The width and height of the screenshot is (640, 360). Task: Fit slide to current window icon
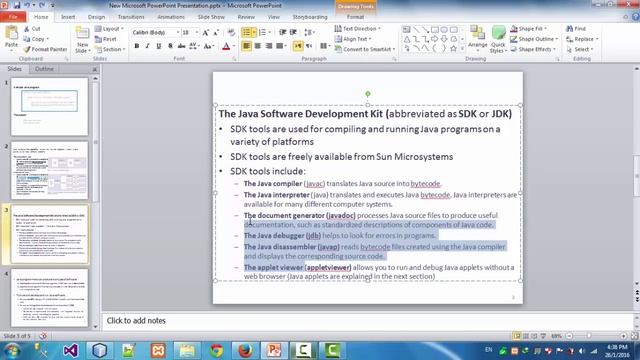pos(634,336)
